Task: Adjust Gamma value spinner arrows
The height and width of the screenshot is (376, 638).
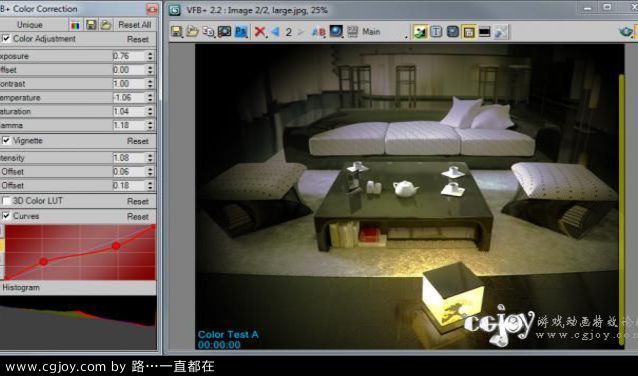Action: [151, 125]
